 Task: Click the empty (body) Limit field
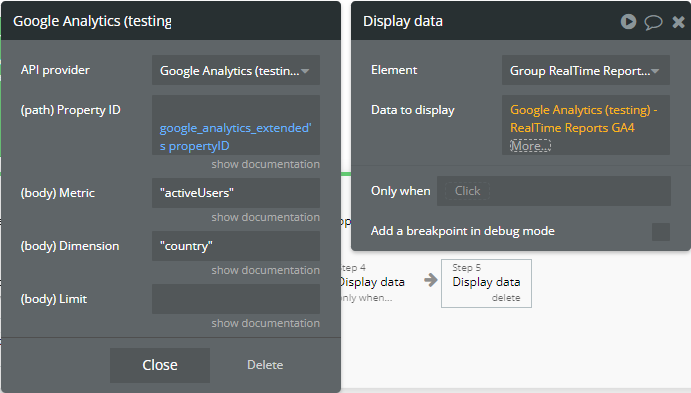(x=236, y=299)
